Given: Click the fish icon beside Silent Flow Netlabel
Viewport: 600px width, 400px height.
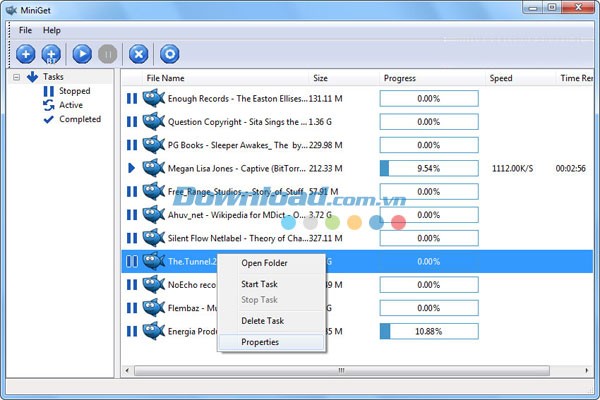Looking at the screenshot, I should point(153,238).
